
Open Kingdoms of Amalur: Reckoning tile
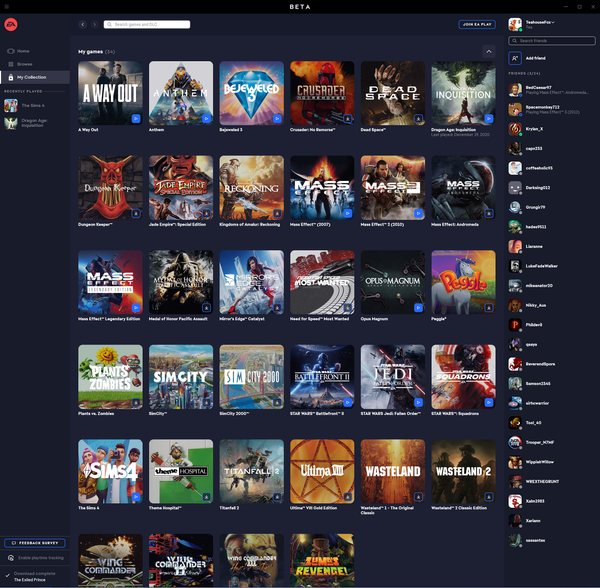click(x=251, y=187)
